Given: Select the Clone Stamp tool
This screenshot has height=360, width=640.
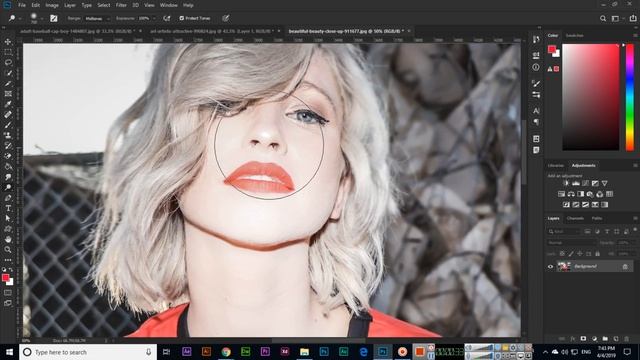Looking at the screenshot, I should point(8,135).
